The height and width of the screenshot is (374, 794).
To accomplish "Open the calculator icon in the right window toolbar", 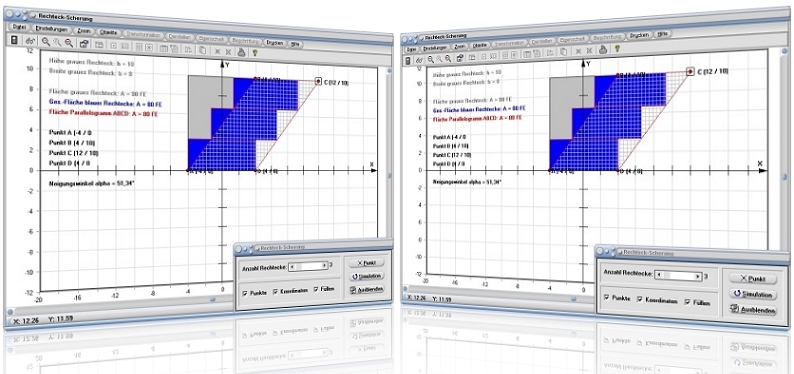I will coord(408,61).
